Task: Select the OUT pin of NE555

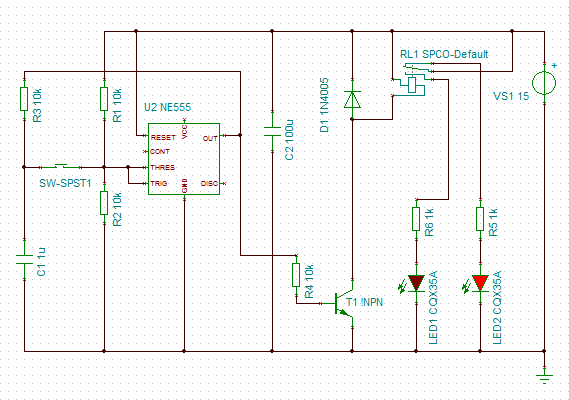Action: point(210,138)
